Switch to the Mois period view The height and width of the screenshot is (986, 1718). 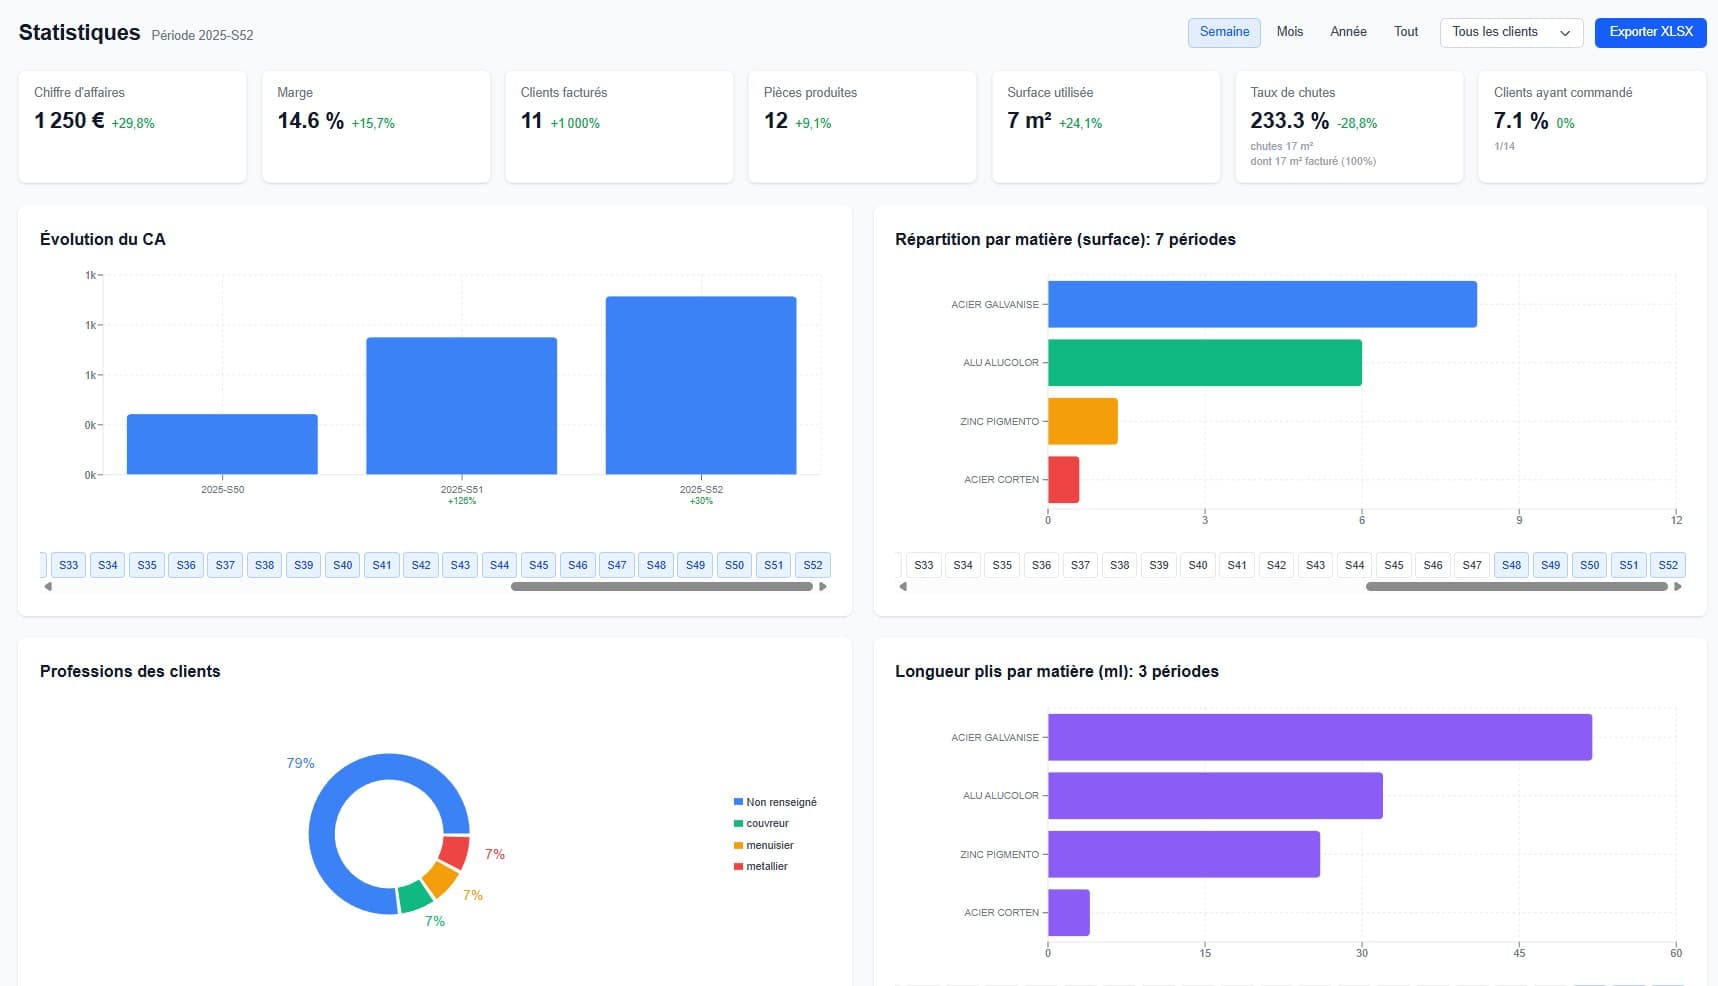point(1290,32)
